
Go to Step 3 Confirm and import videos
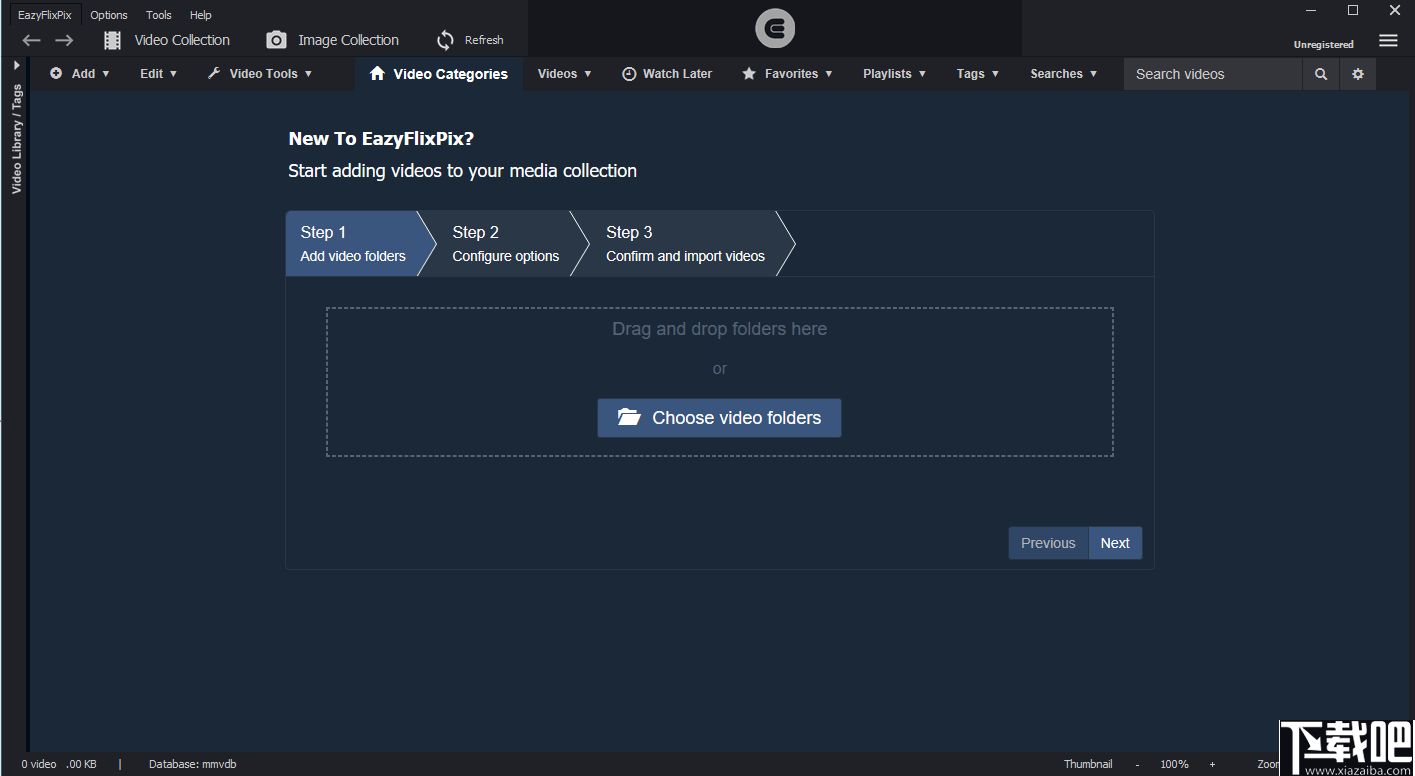(685, 243)
